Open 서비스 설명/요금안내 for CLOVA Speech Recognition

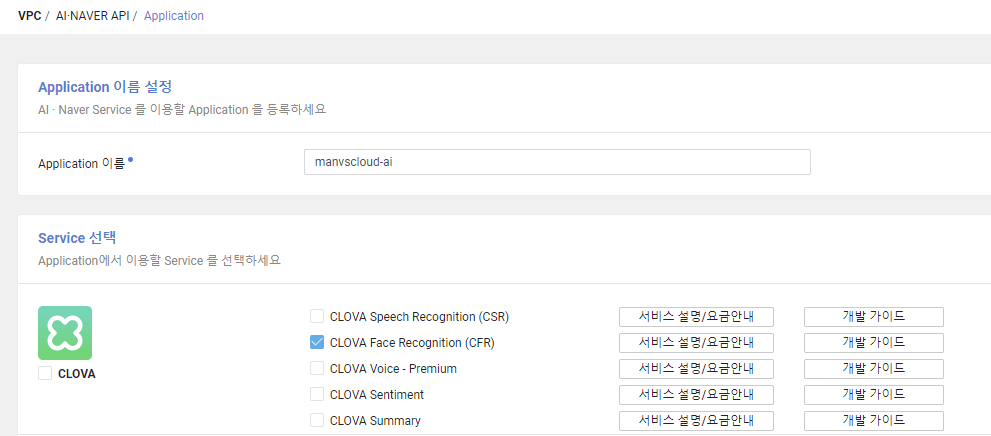click(696, 317)
